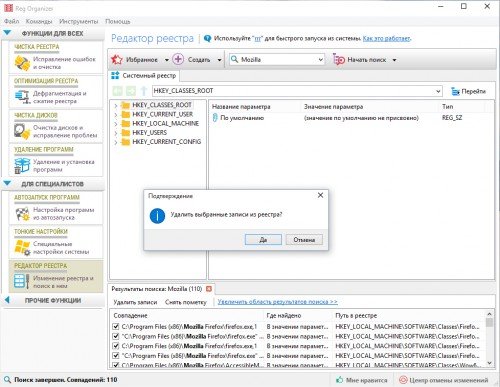Image resolution: width=500 pixels, height=387 pixels.
Task: Select the Системный реестр tab
Action: coord(144,76)
